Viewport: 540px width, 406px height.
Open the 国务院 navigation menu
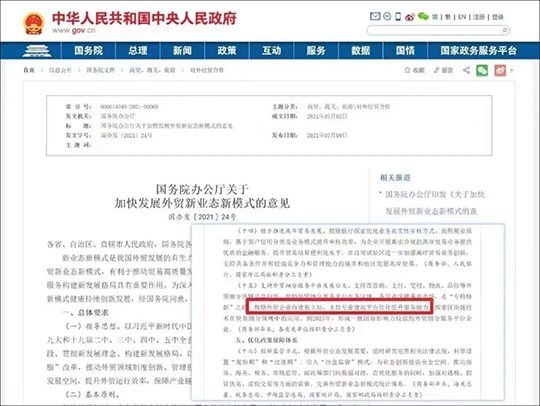point(89,51)
